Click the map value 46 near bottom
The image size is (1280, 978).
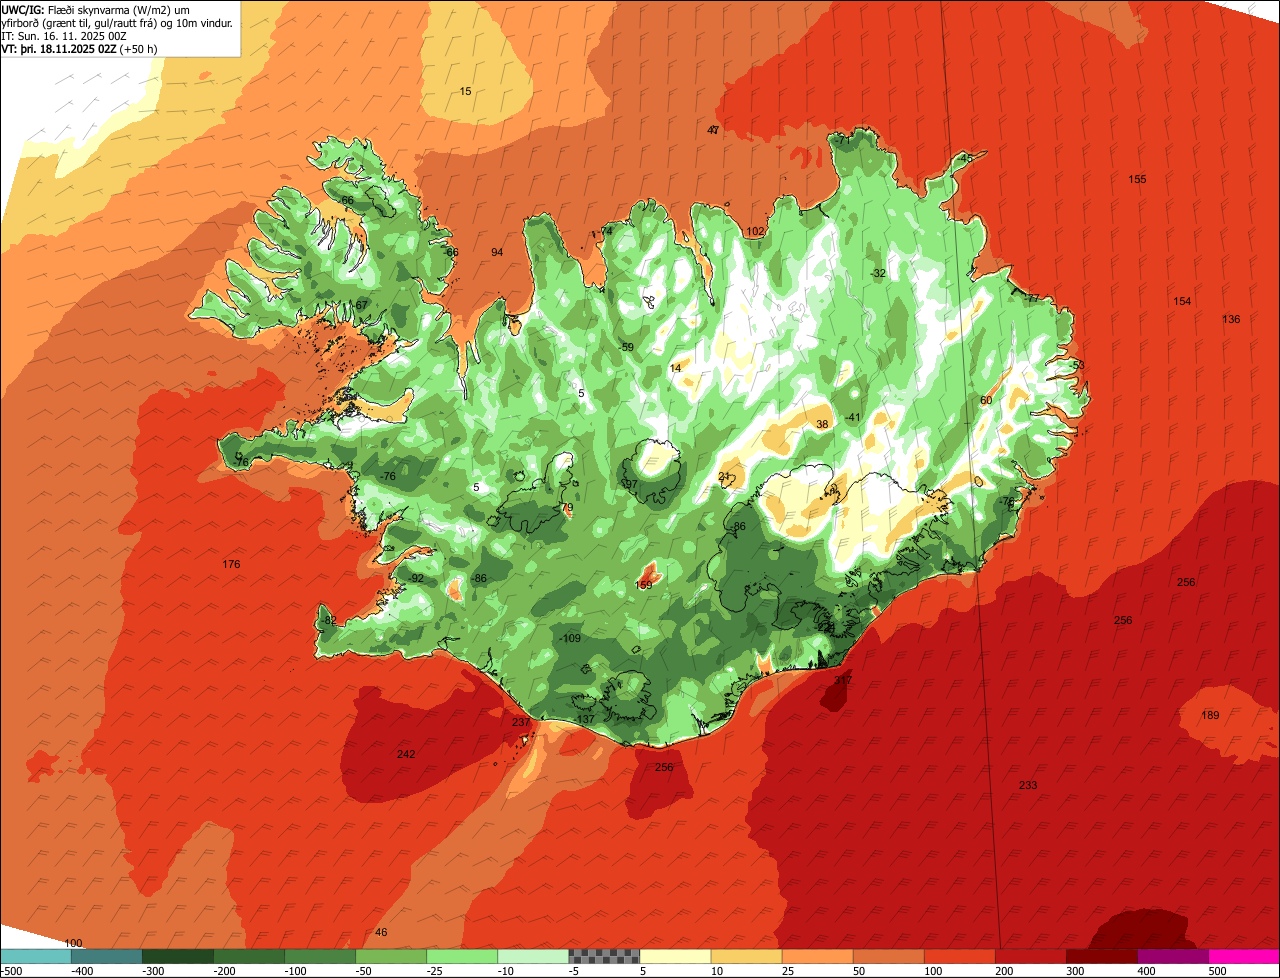coord(381,933)
